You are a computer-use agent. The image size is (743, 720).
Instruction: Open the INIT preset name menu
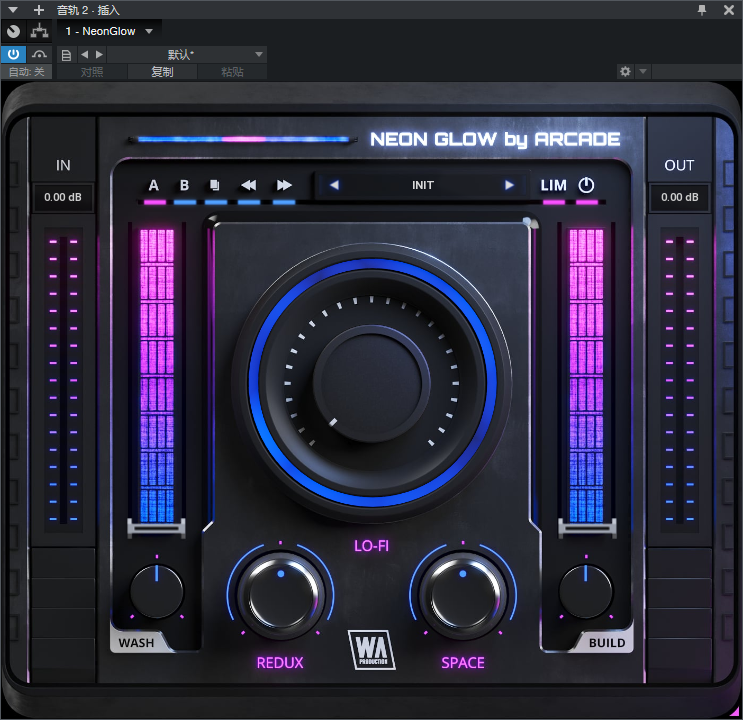(422, 185)
